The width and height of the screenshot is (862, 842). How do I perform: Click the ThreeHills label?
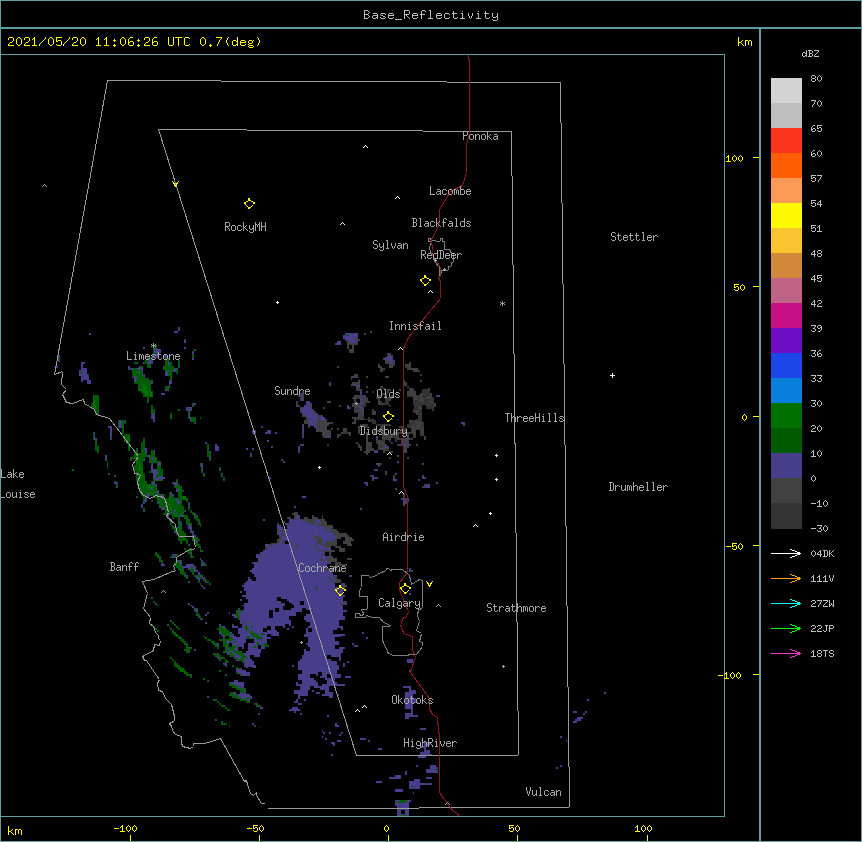(x=534, y=418)
